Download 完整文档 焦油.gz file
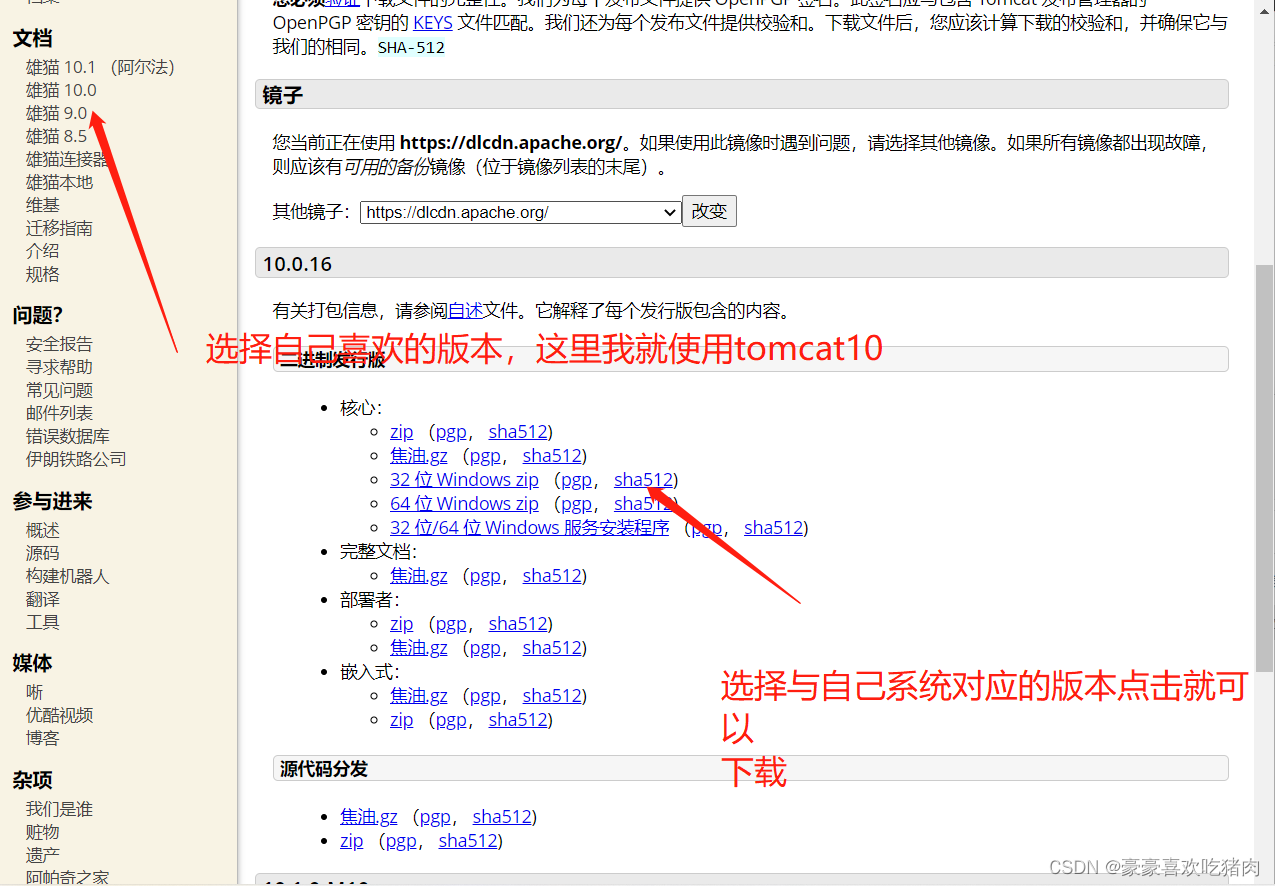This screenshot has height=886, width=1275. coord(419,576)
